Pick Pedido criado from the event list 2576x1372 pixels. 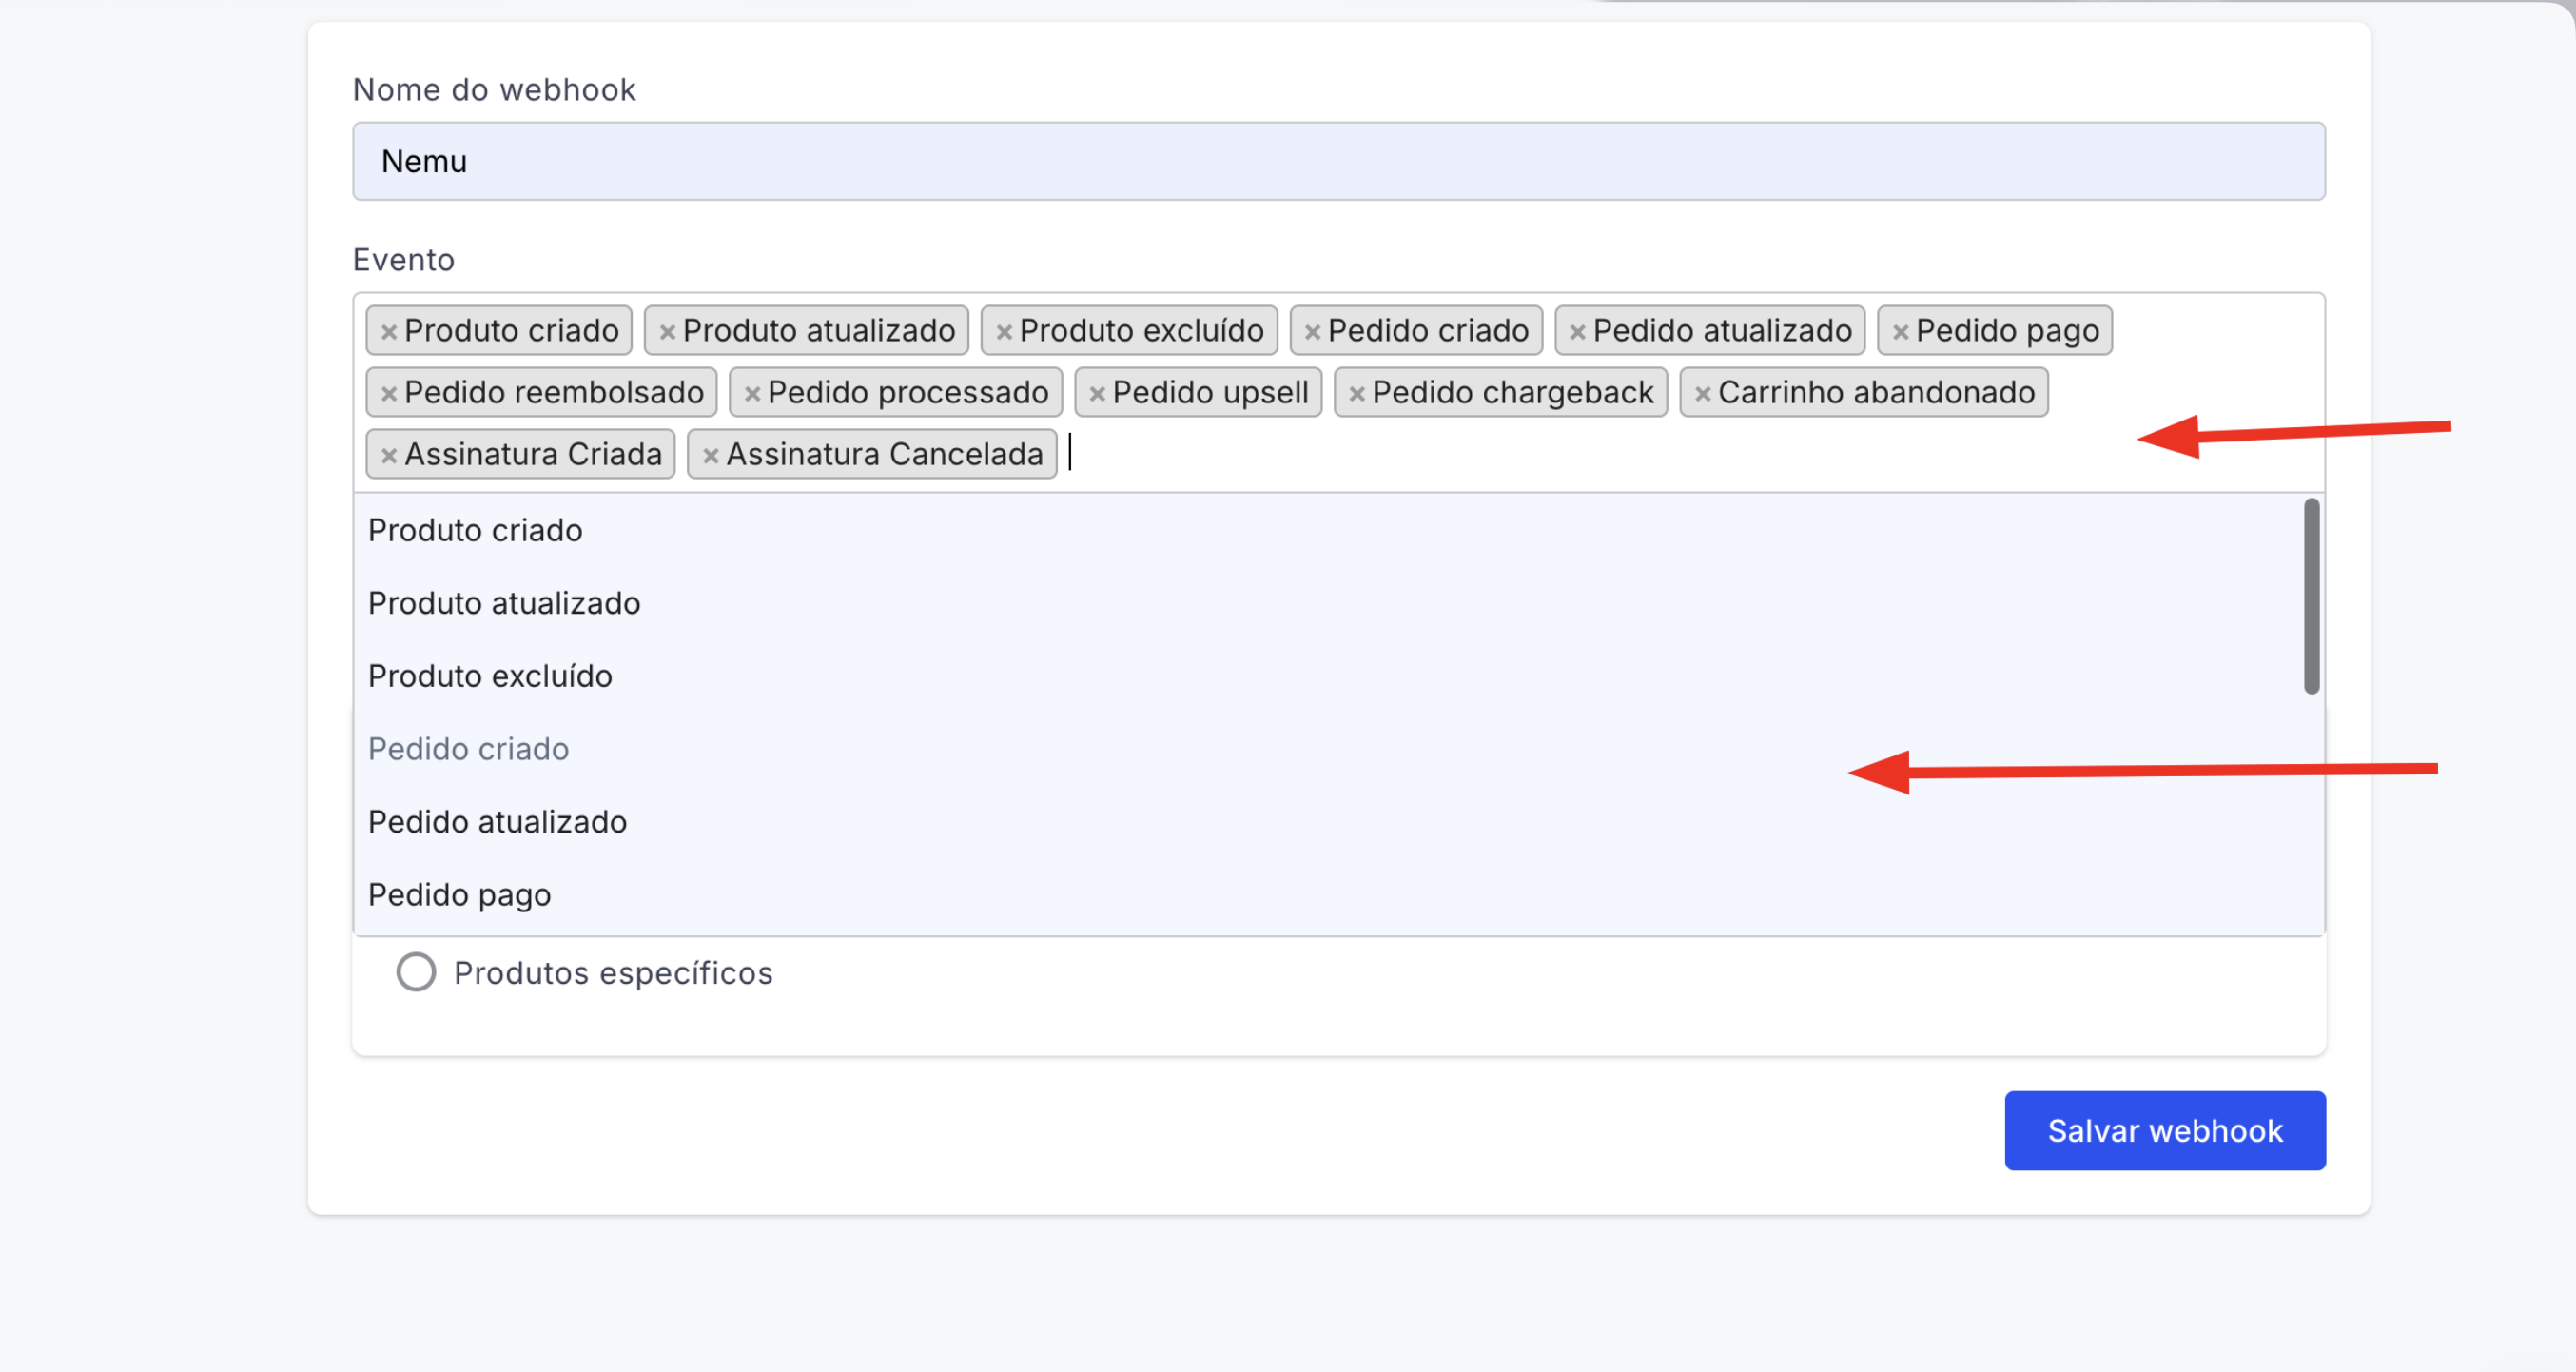468,749
